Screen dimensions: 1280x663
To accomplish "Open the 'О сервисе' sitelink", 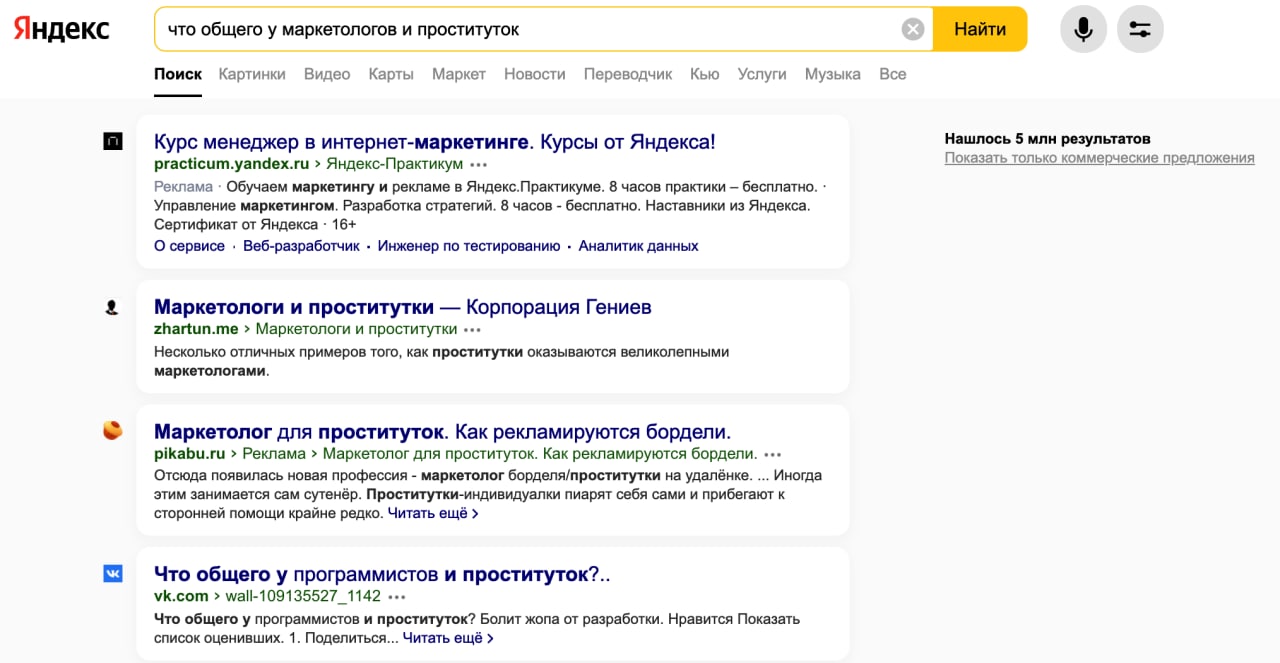I will tap(190, 246).
